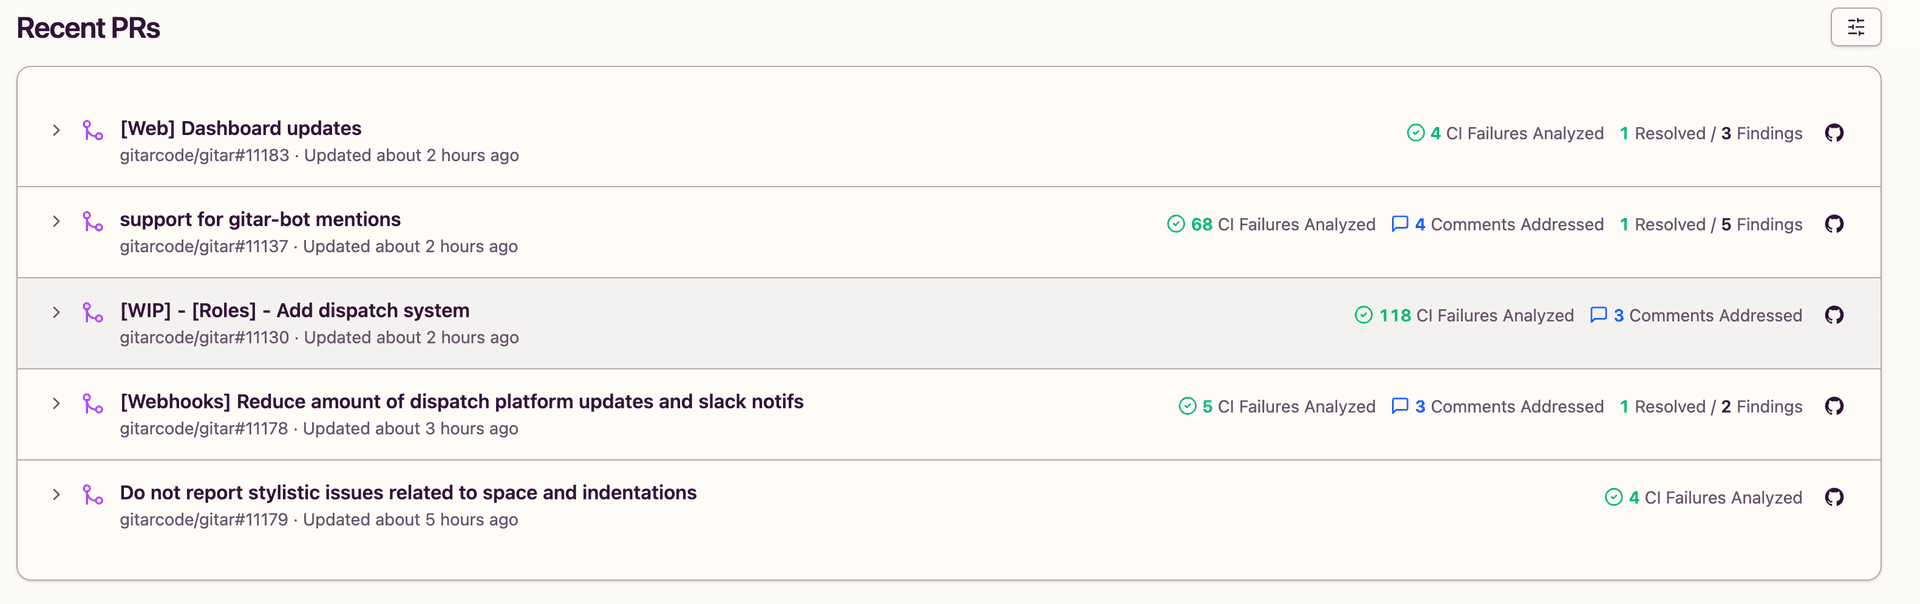Open filter settings in top-right corner
The width and height of the screenshot is (1920, 604).
click(1855, 27)
